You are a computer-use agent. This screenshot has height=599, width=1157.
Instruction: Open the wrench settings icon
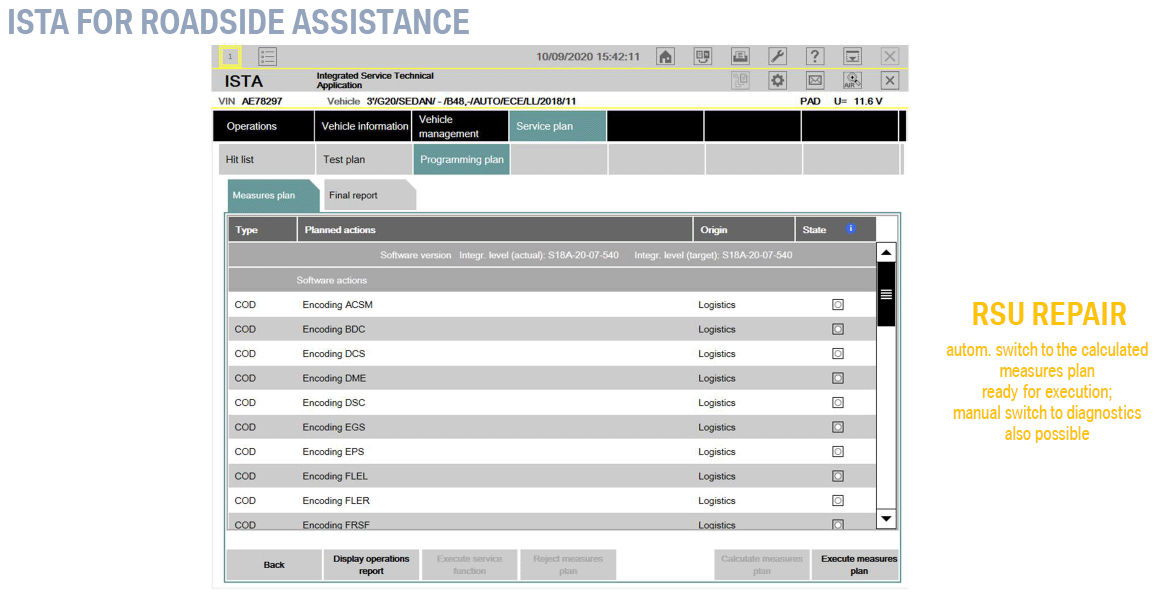(778, 57)
